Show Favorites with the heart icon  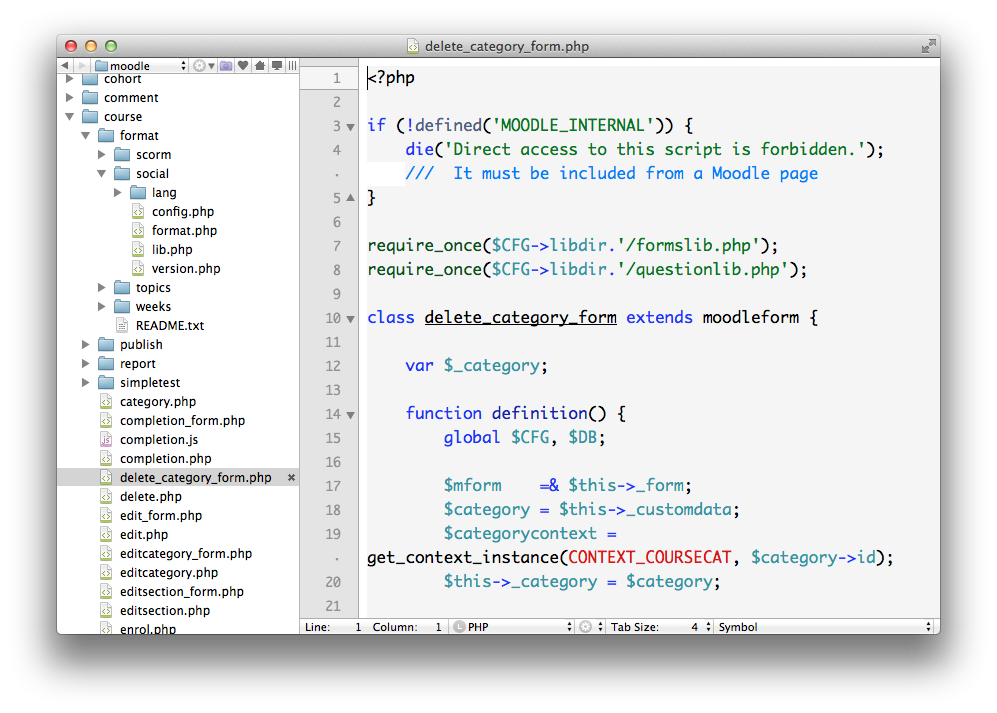(243, 66)
